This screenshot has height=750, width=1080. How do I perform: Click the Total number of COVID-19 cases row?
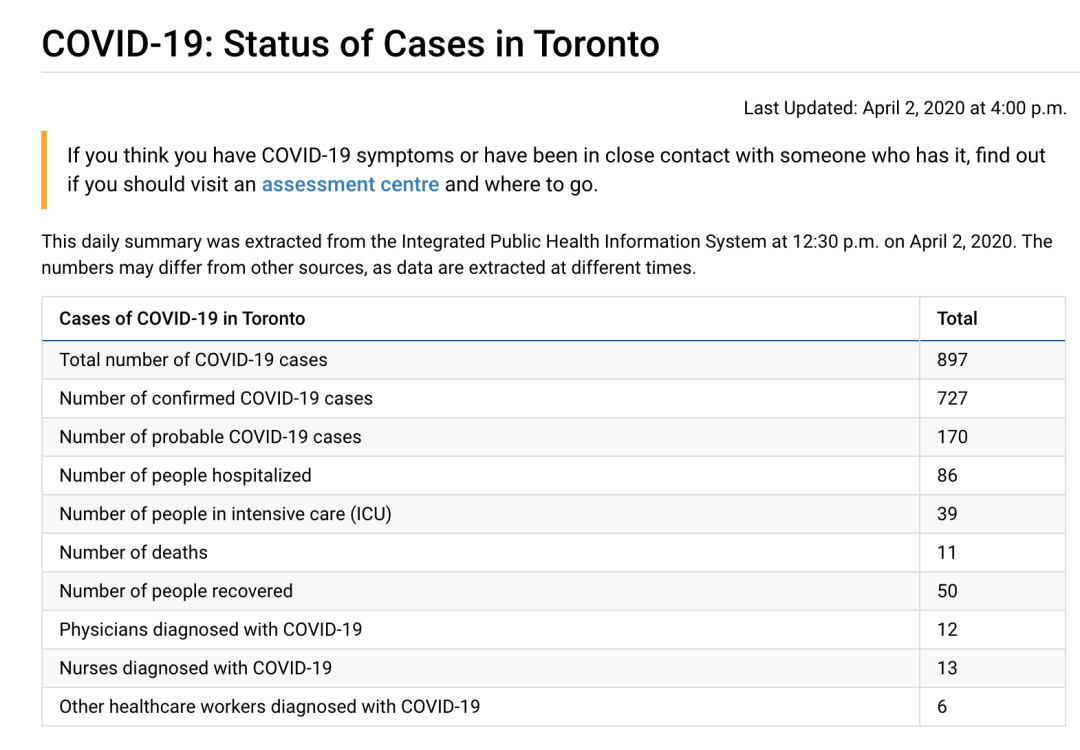point(553,360)
